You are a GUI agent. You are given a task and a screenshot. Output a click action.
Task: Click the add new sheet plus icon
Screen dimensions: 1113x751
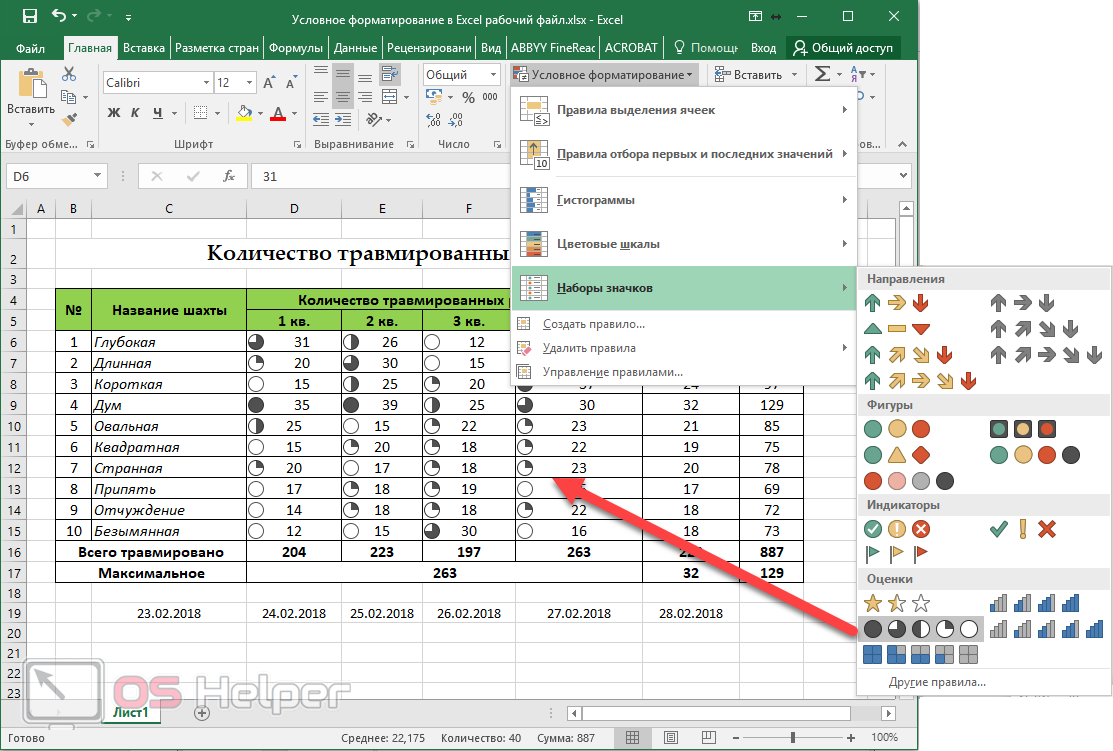pyautogui.click(x=202, y=713)
